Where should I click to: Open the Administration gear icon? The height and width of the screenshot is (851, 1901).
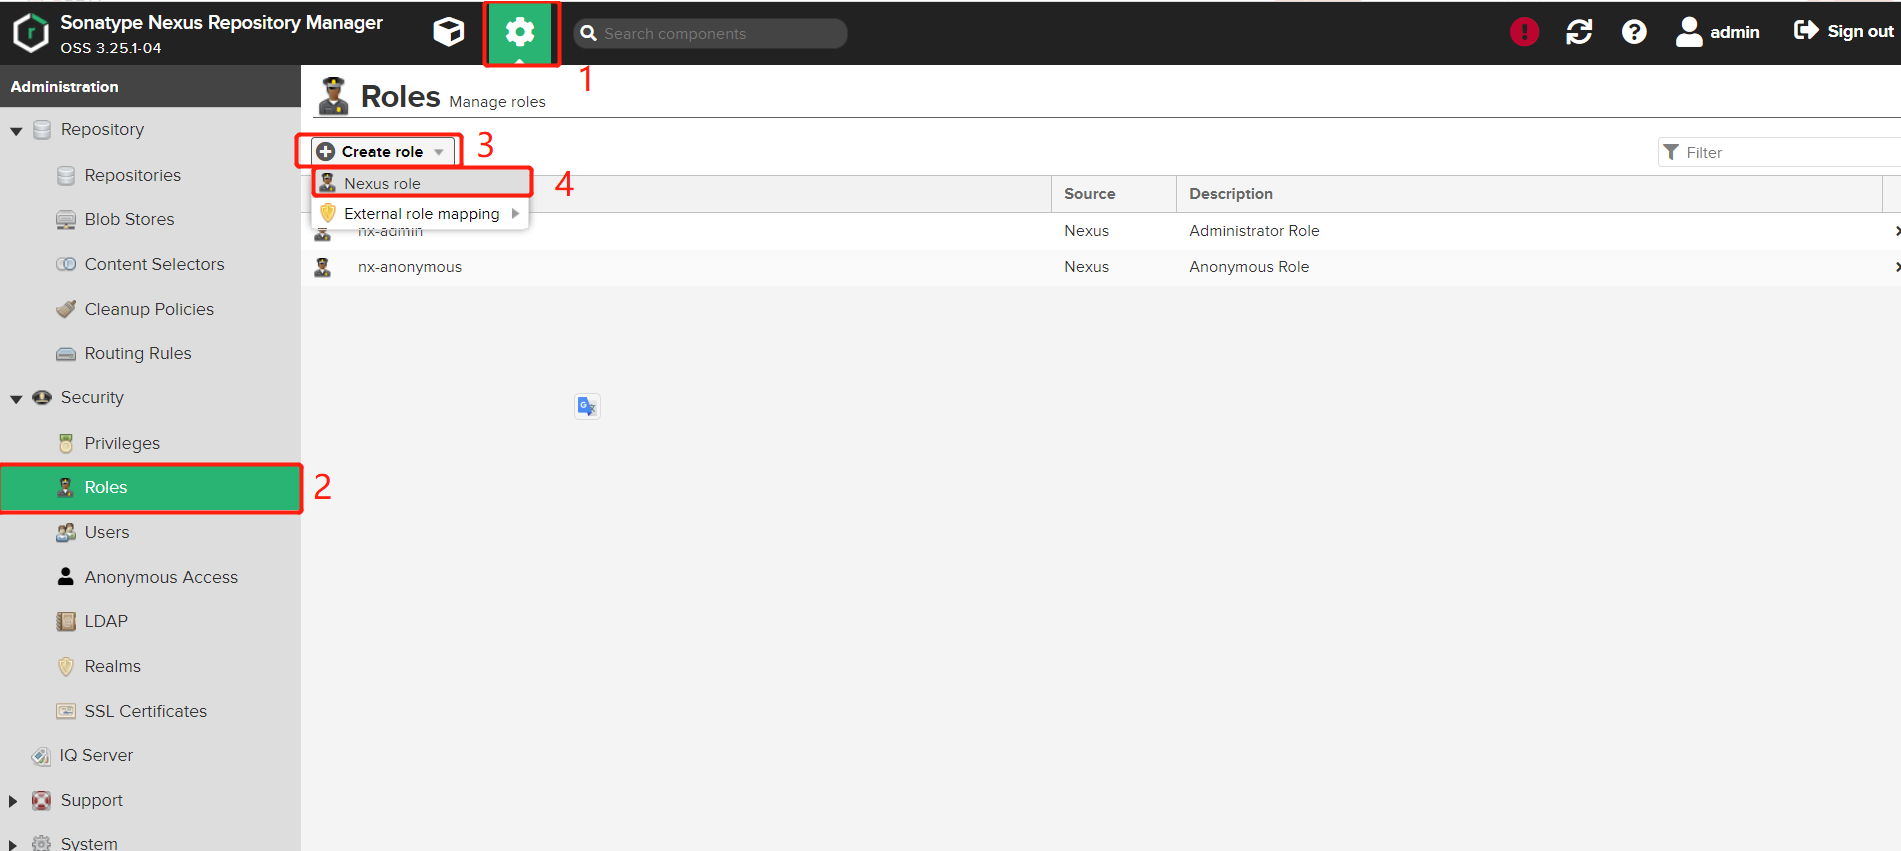tap(520, 32)
